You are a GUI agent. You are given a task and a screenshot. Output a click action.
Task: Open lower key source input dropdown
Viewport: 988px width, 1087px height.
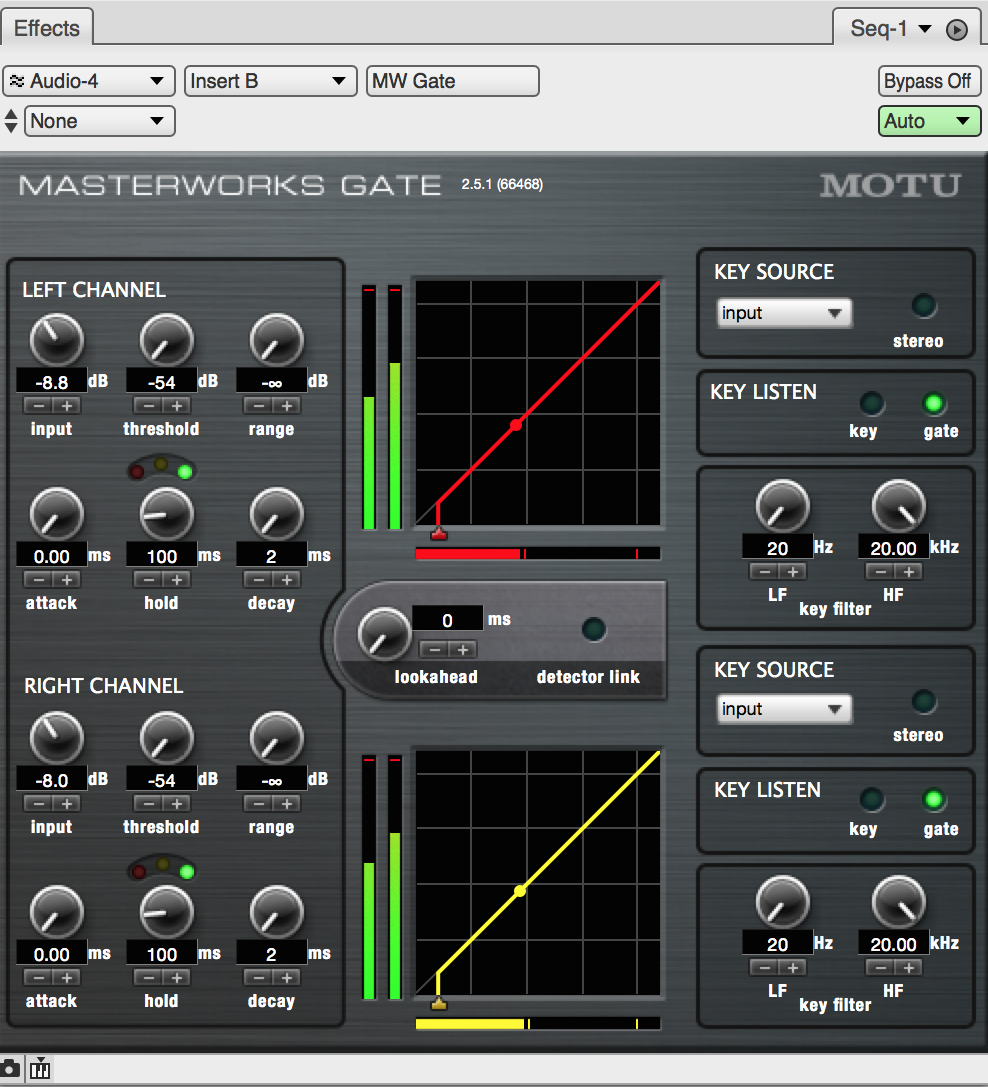click(x=783, y=709)
